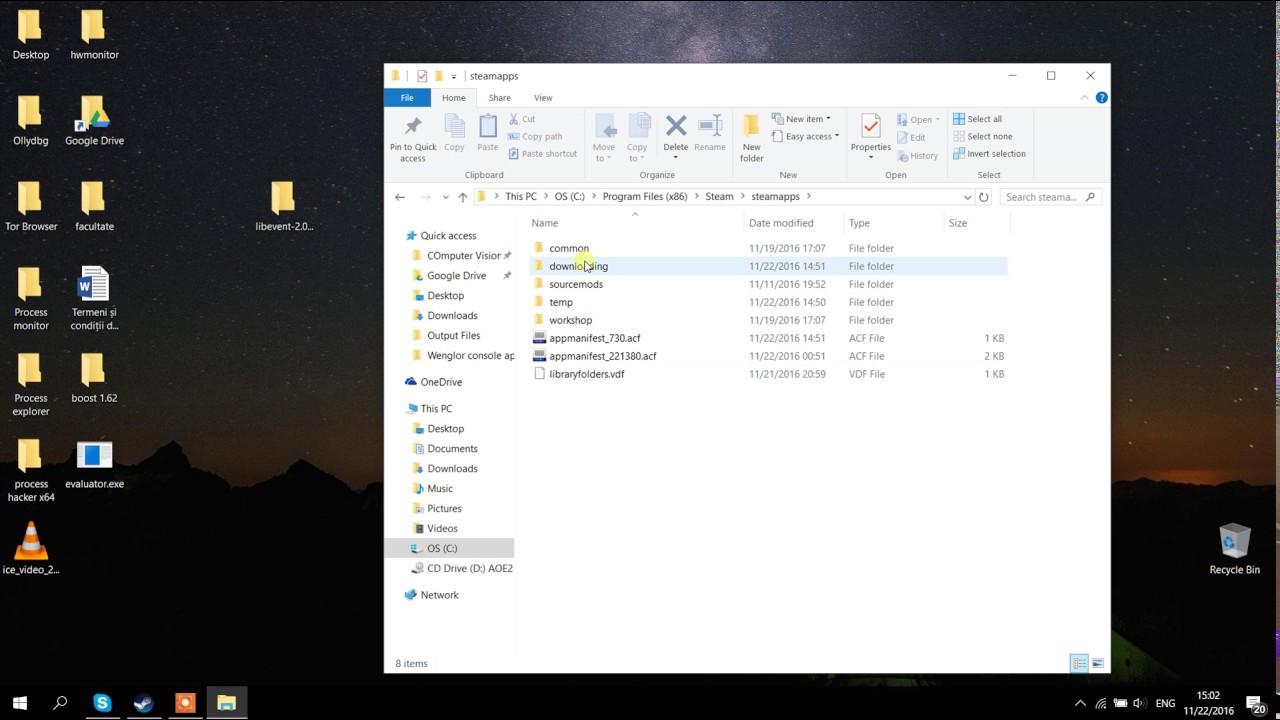Screen dimensions: 1280x720
Task: Click Invert selection
Action: click(x=989, y=154)
